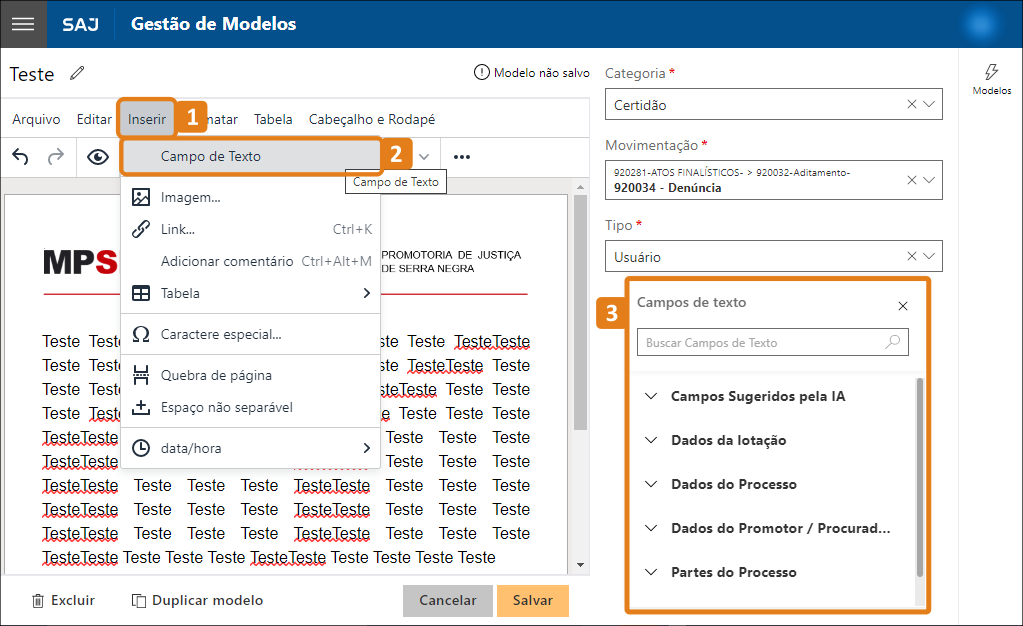
Task: Clear the Categoria Certidão selection
Action: coord(911,104)
